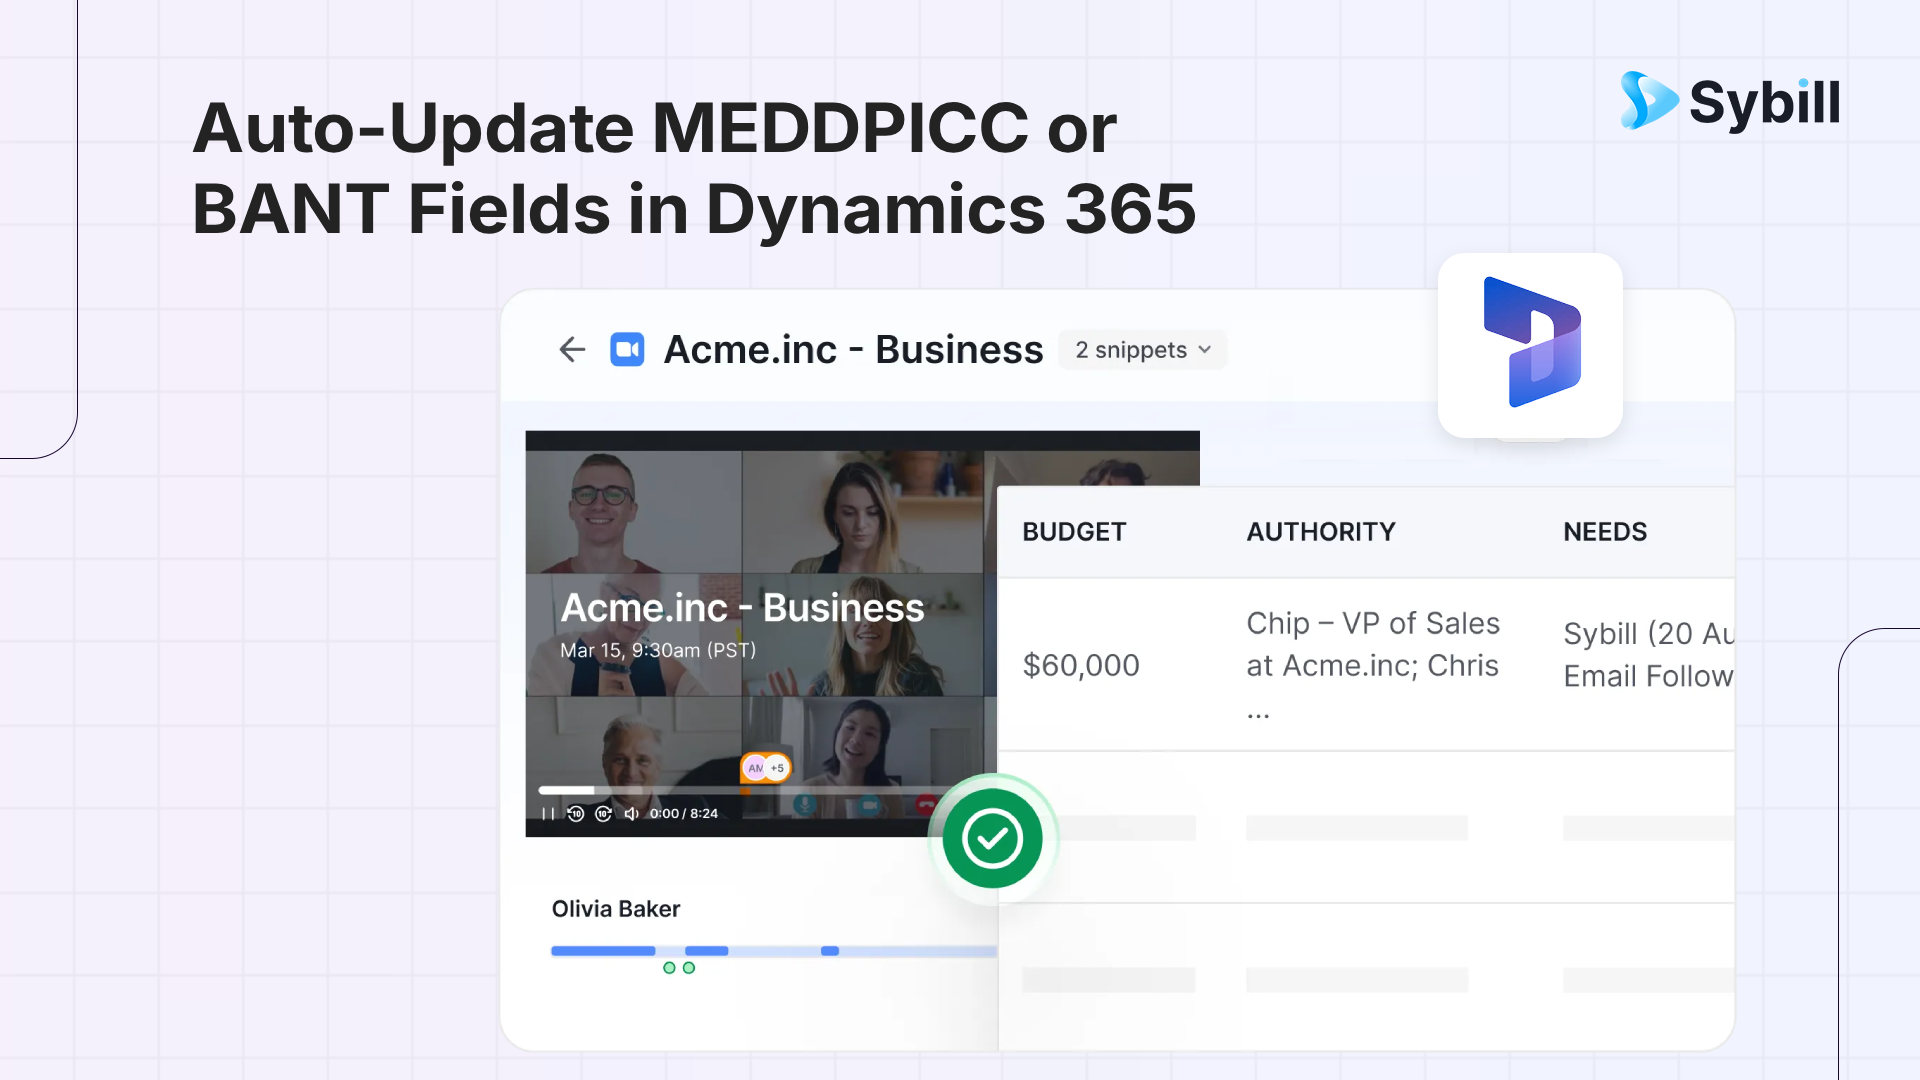
Task: Click the camera icon in the video
Action: pyautogui.click(x=869, y=804)
